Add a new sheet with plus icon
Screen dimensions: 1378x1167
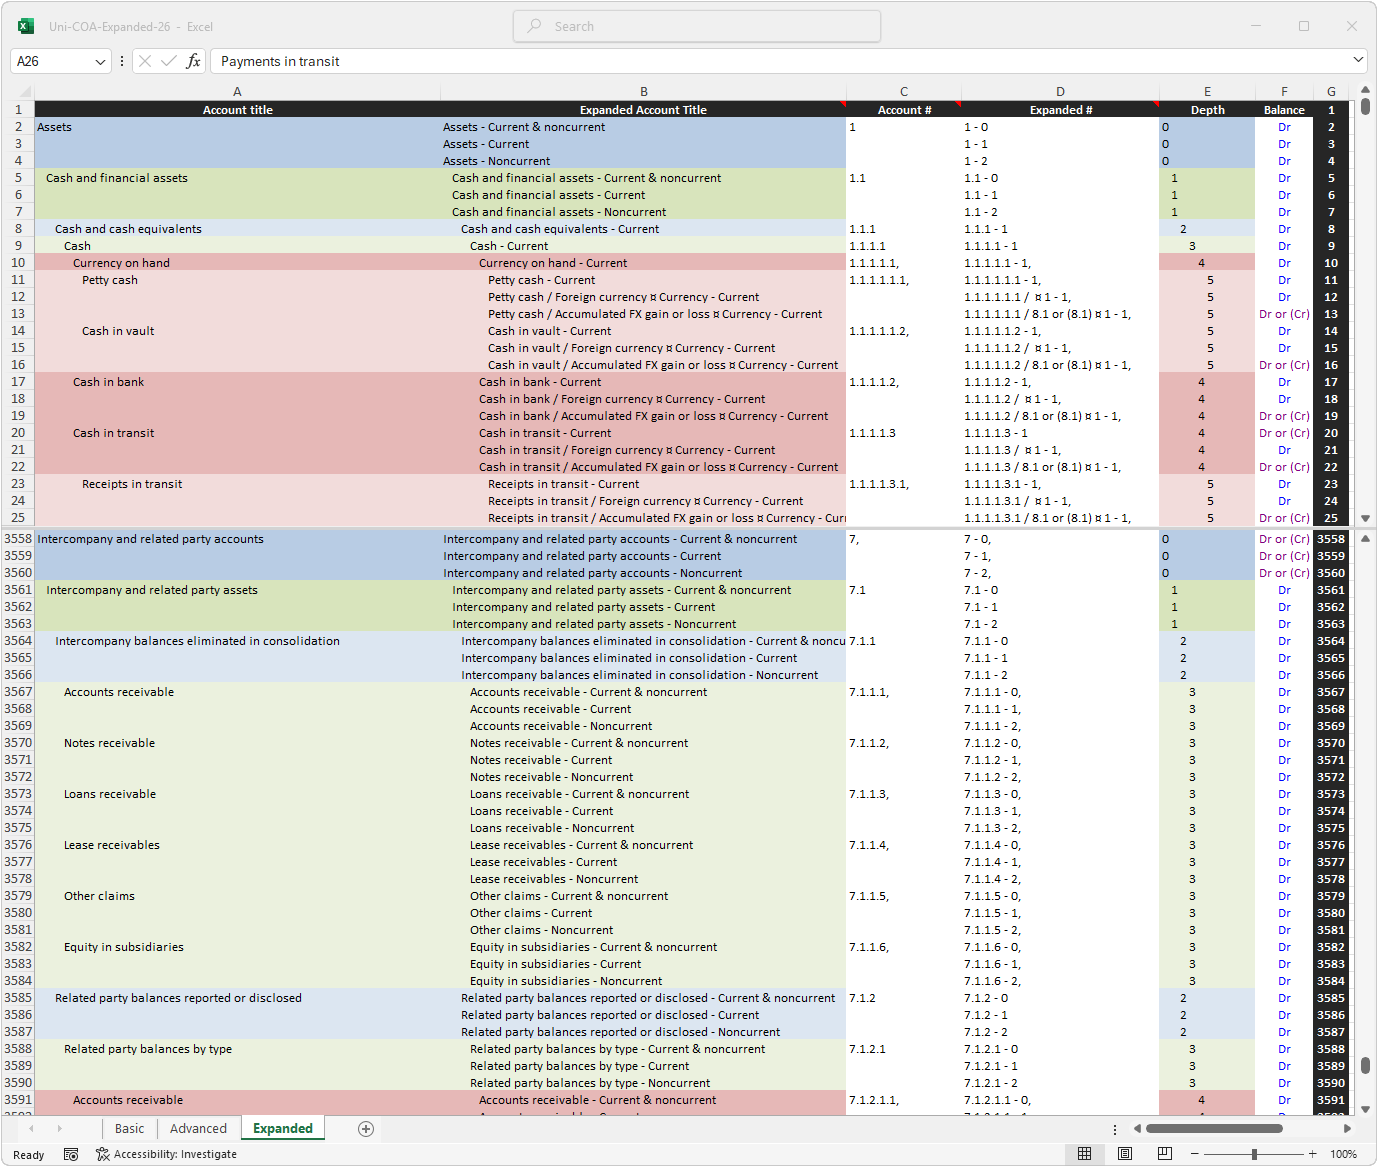click(x=366, y=1129)
